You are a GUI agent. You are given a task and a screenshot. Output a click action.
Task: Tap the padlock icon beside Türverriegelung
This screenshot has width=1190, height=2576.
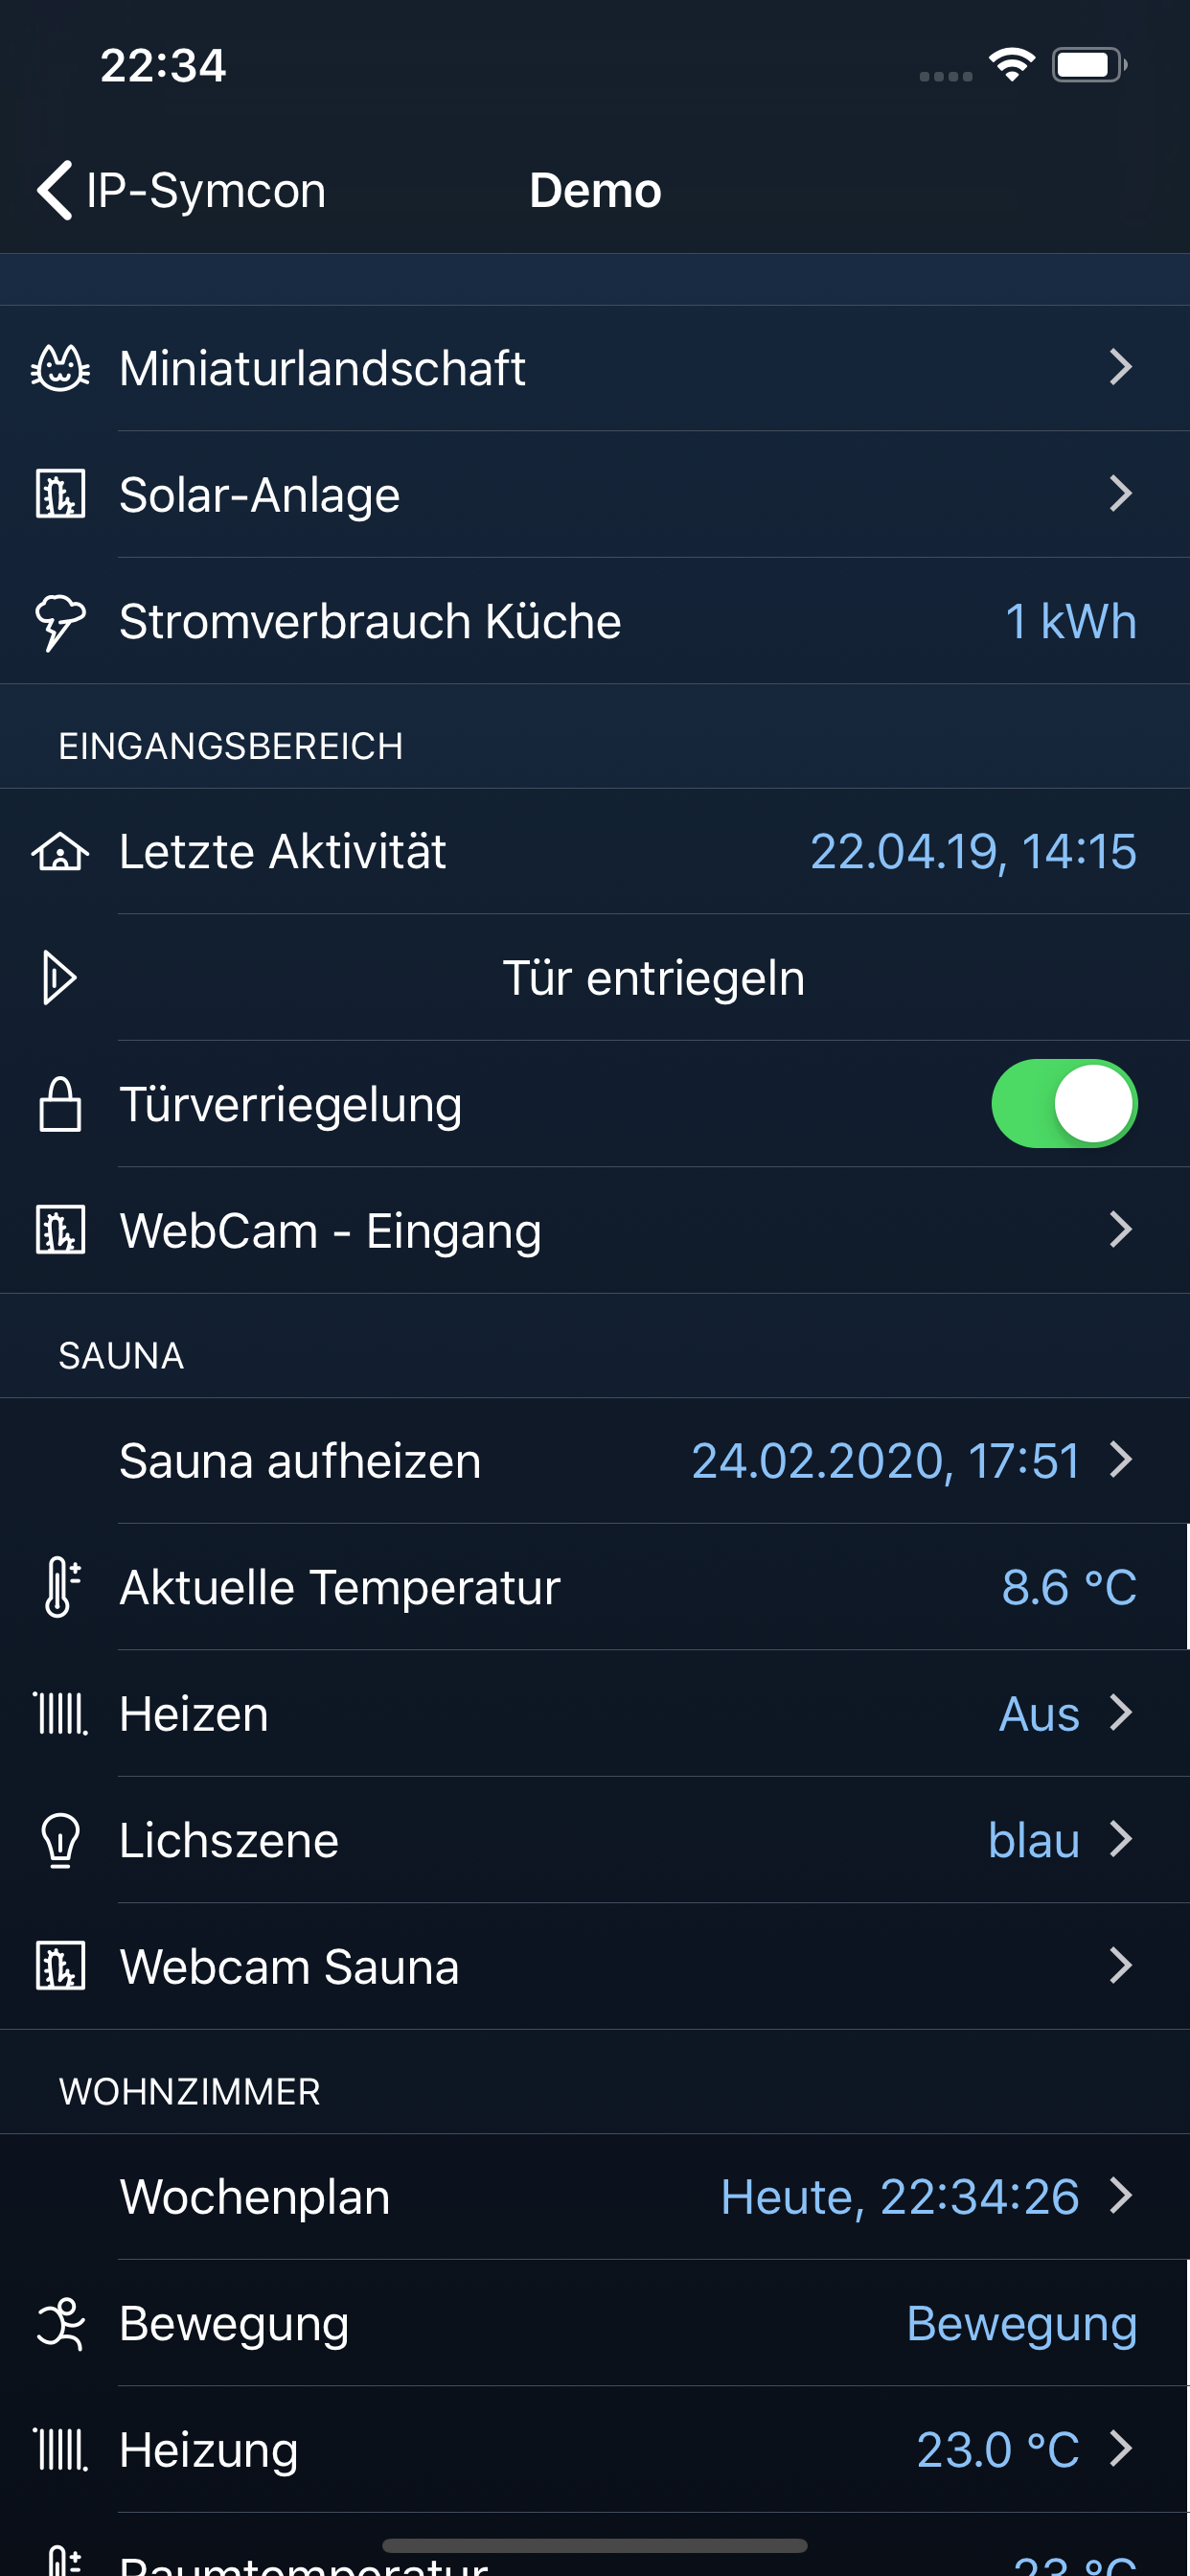click(60, 1104)
